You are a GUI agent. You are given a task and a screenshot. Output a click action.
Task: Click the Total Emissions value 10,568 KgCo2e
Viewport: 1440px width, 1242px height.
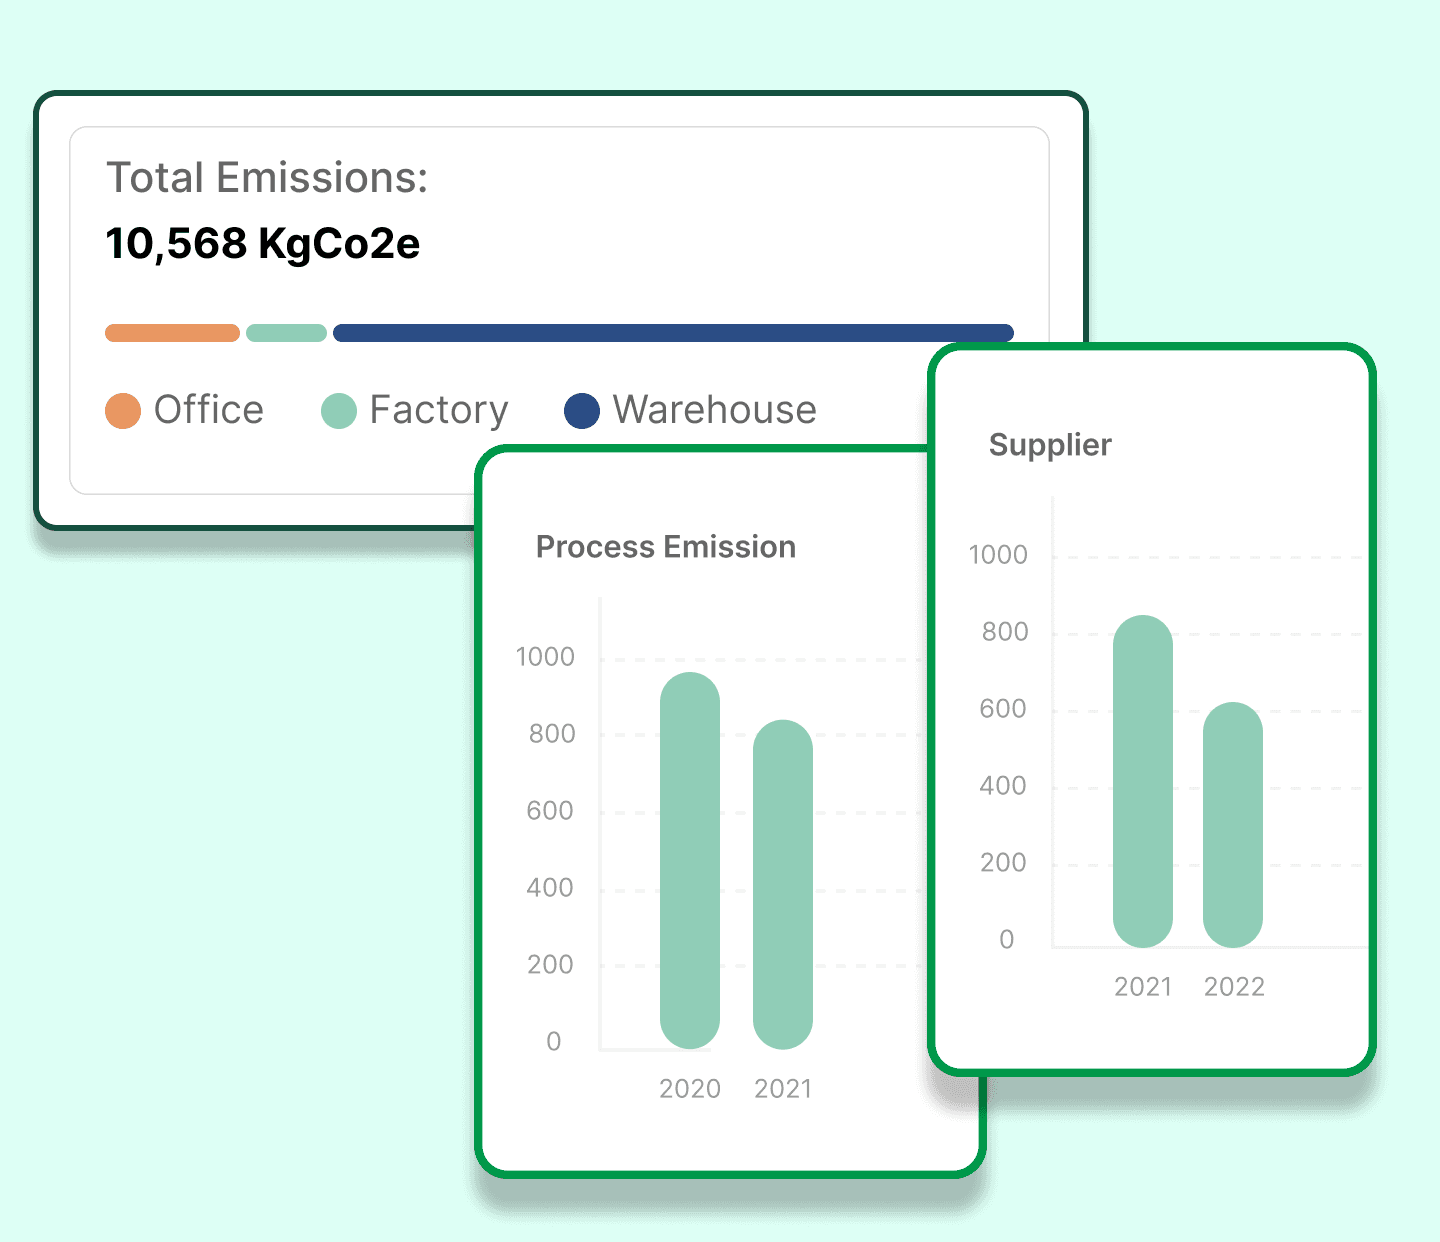[x=264, y=242]
